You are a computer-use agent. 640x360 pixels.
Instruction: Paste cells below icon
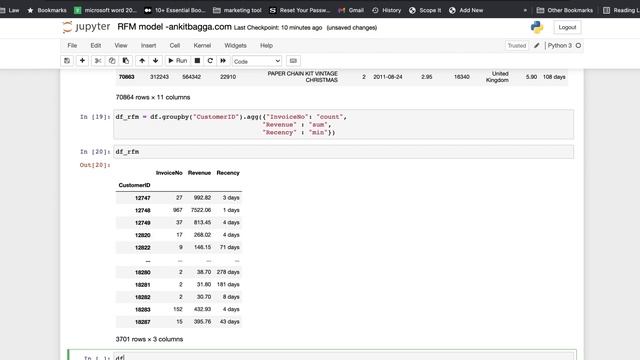[126, 61]
